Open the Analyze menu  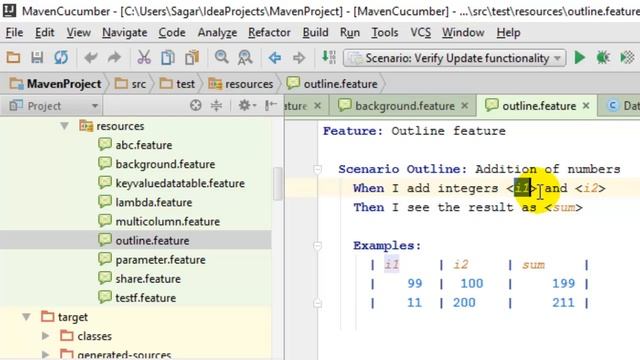[x=217, y=33]
